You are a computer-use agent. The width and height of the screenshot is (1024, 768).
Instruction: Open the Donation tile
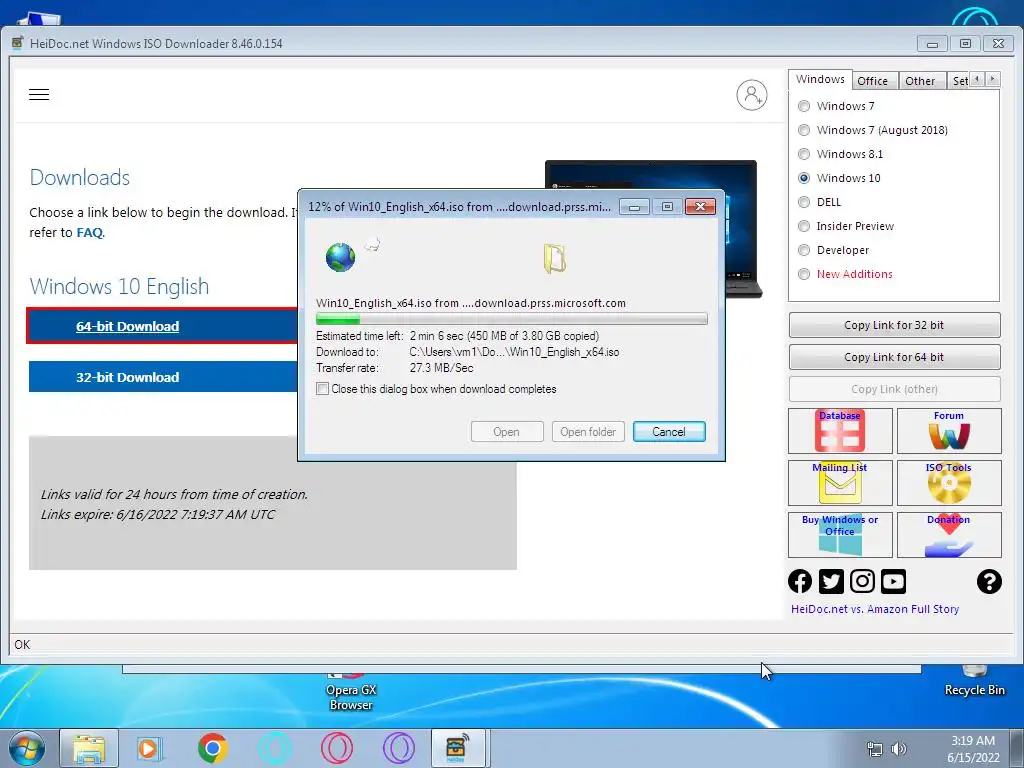coord(949,535)
